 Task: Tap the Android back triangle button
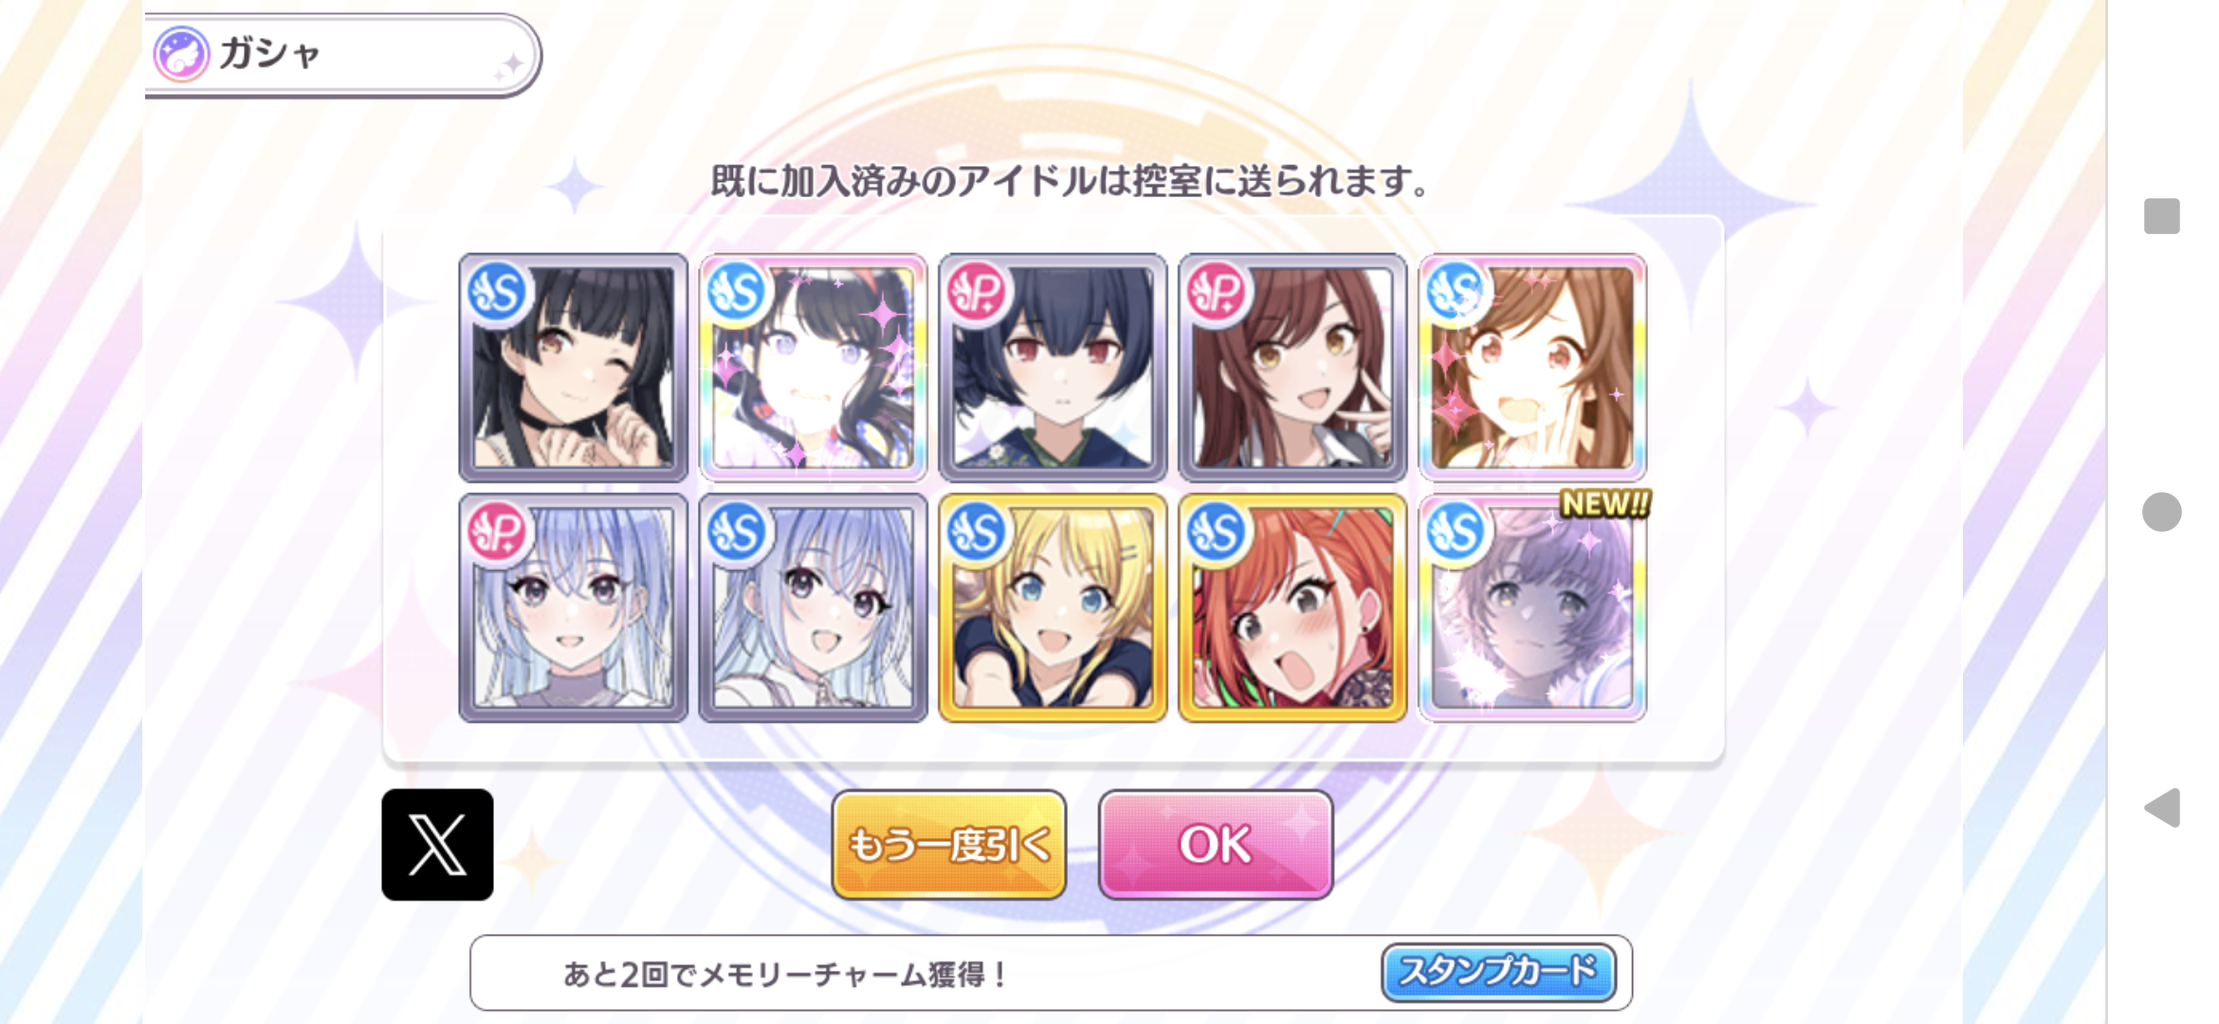(2161, 807)
